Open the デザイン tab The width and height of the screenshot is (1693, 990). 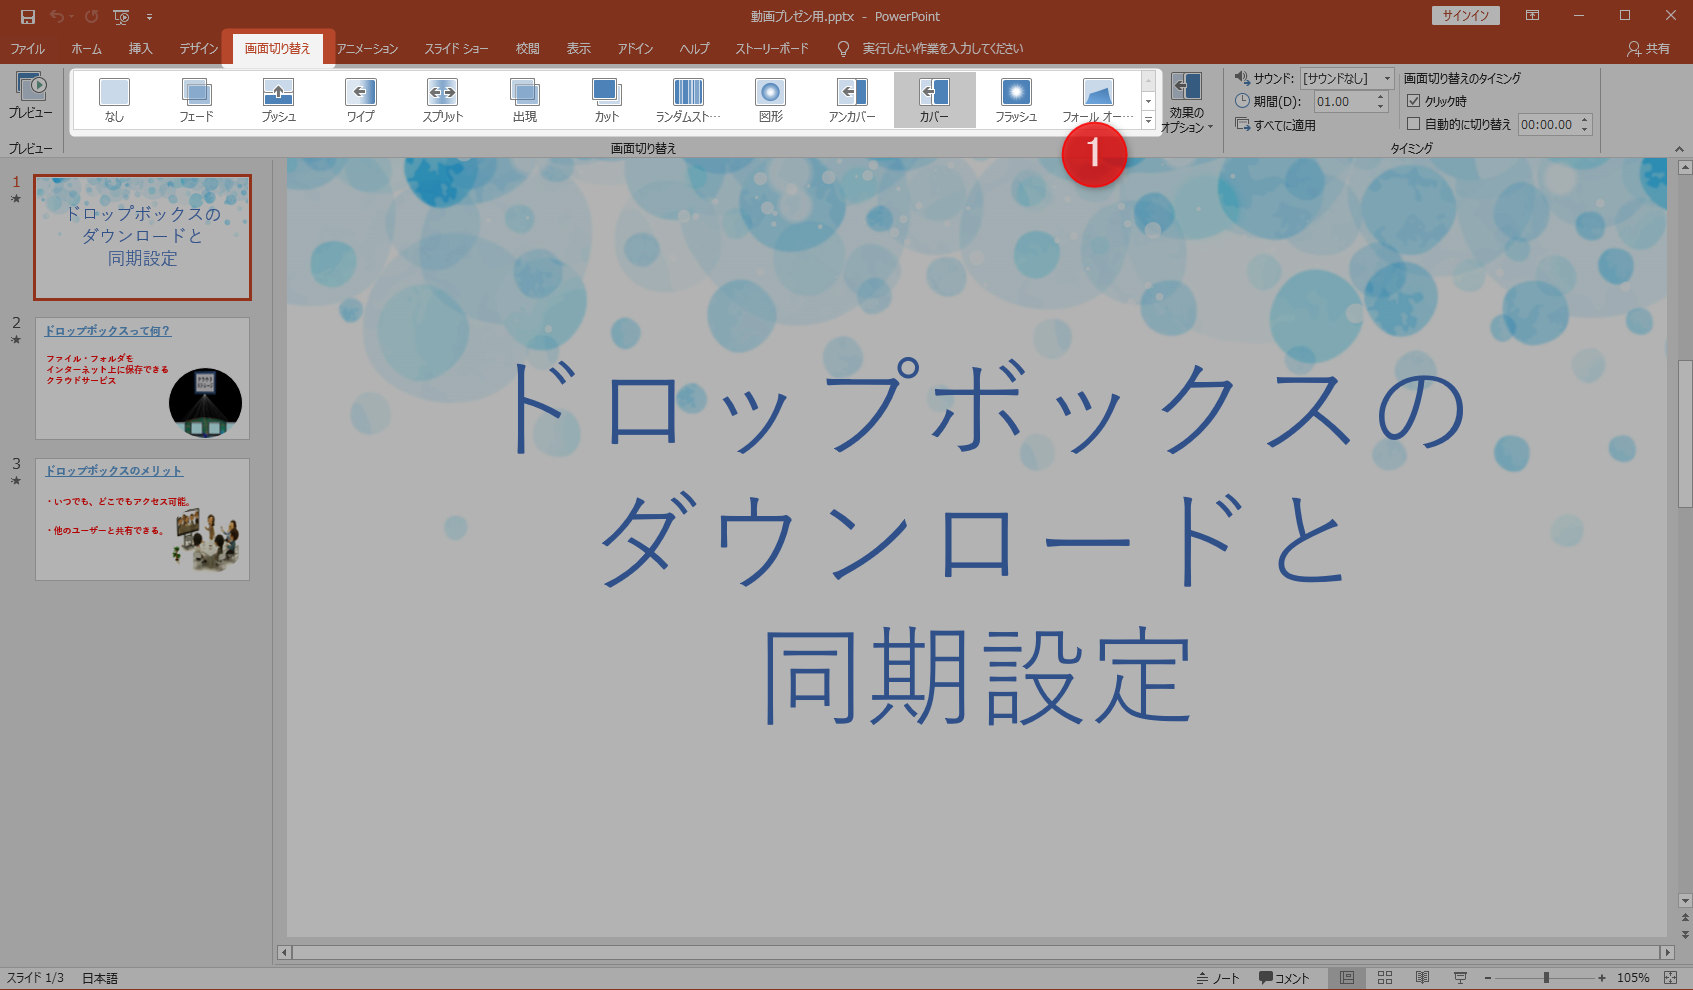(x=199, y=48)
